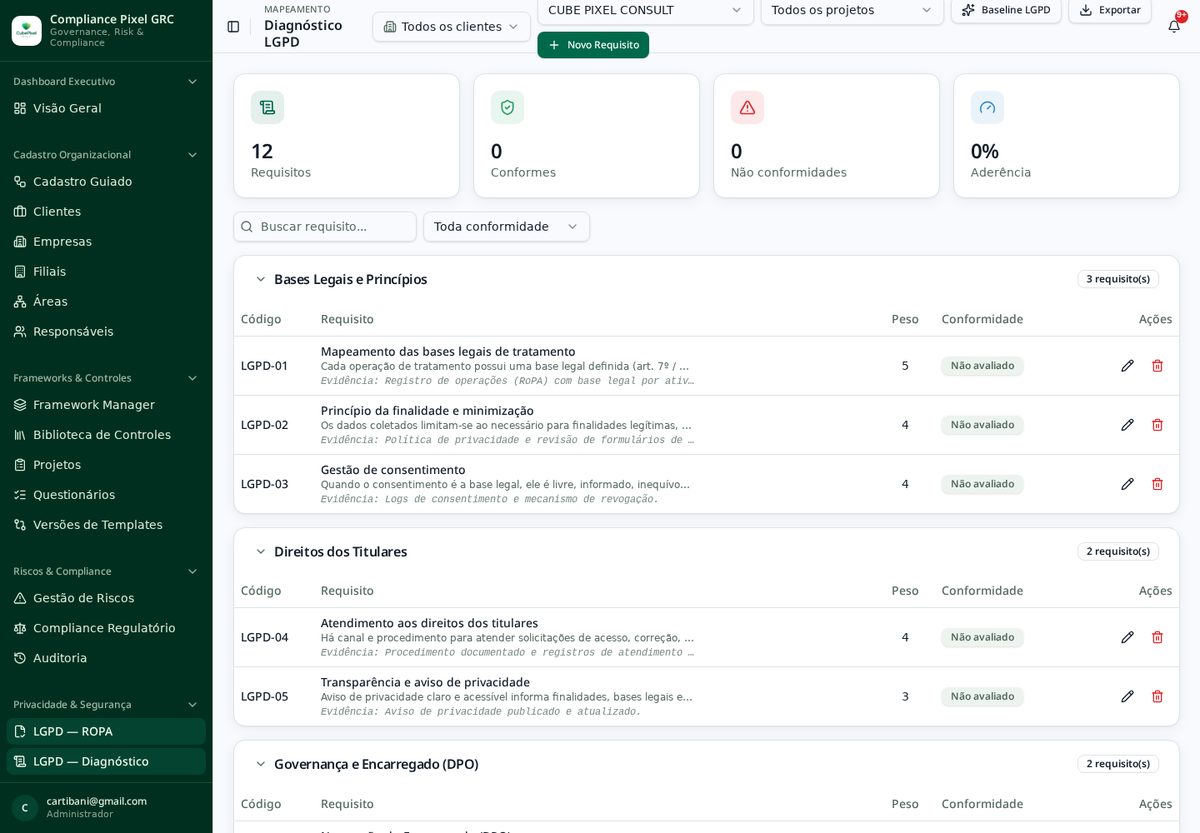Viewport: 1200px width, 833px height.
Task: Delete requirement LGPD-04
Action: click(x=1157, y=637)
